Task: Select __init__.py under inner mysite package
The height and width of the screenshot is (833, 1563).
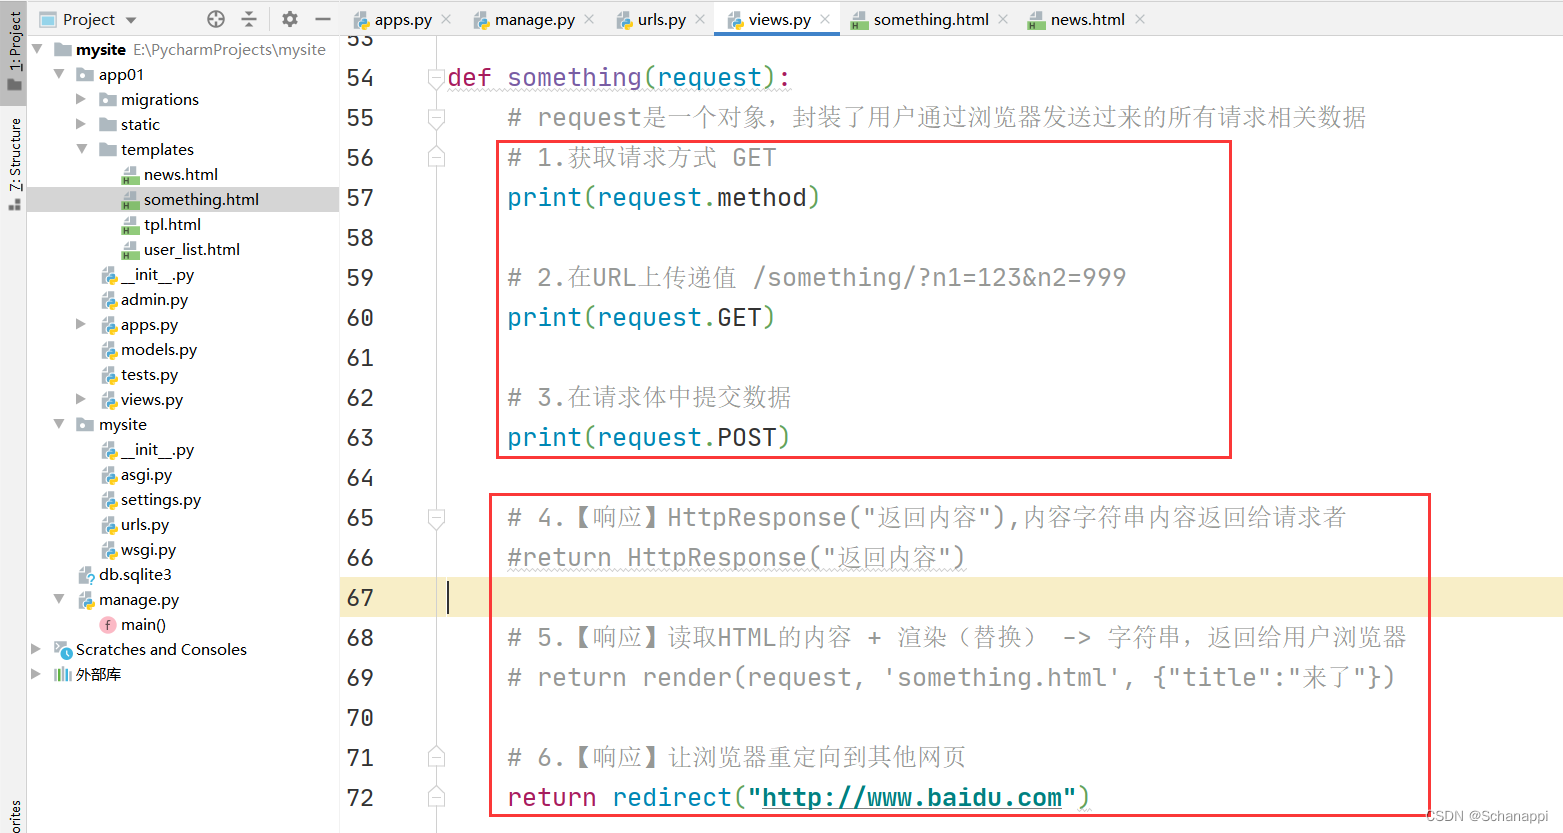Action: tap(157, 449)
